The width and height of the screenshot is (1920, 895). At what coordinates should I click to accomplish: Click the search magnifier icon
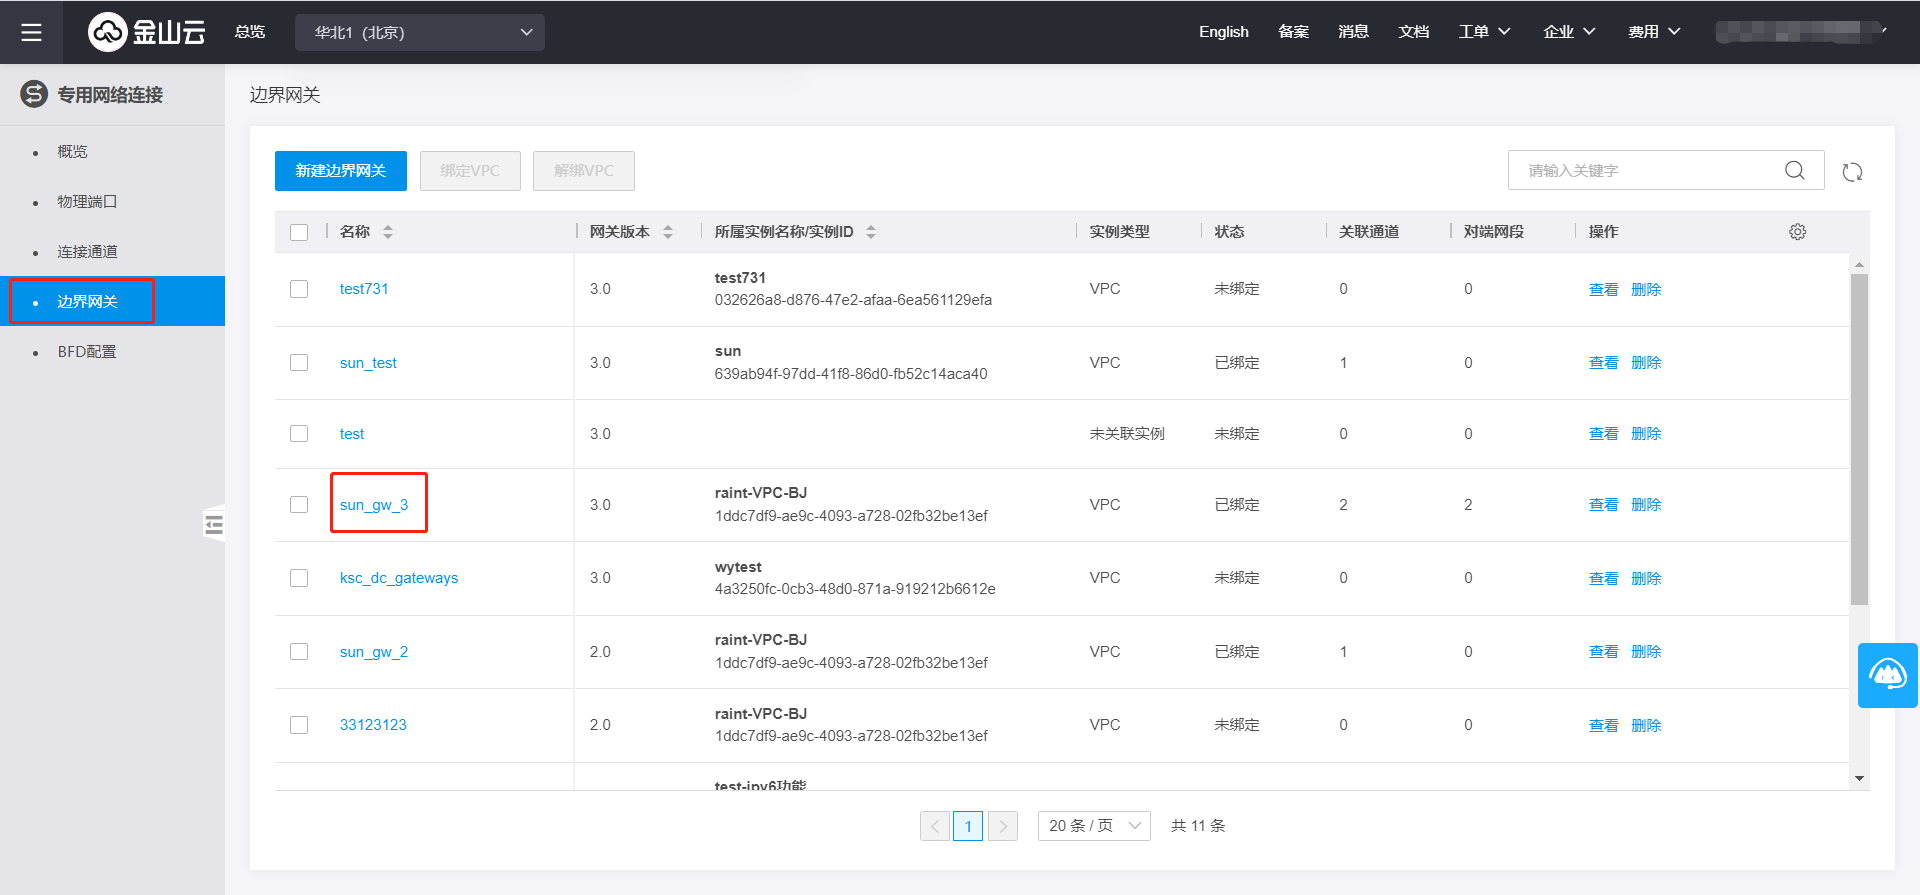1795,171
